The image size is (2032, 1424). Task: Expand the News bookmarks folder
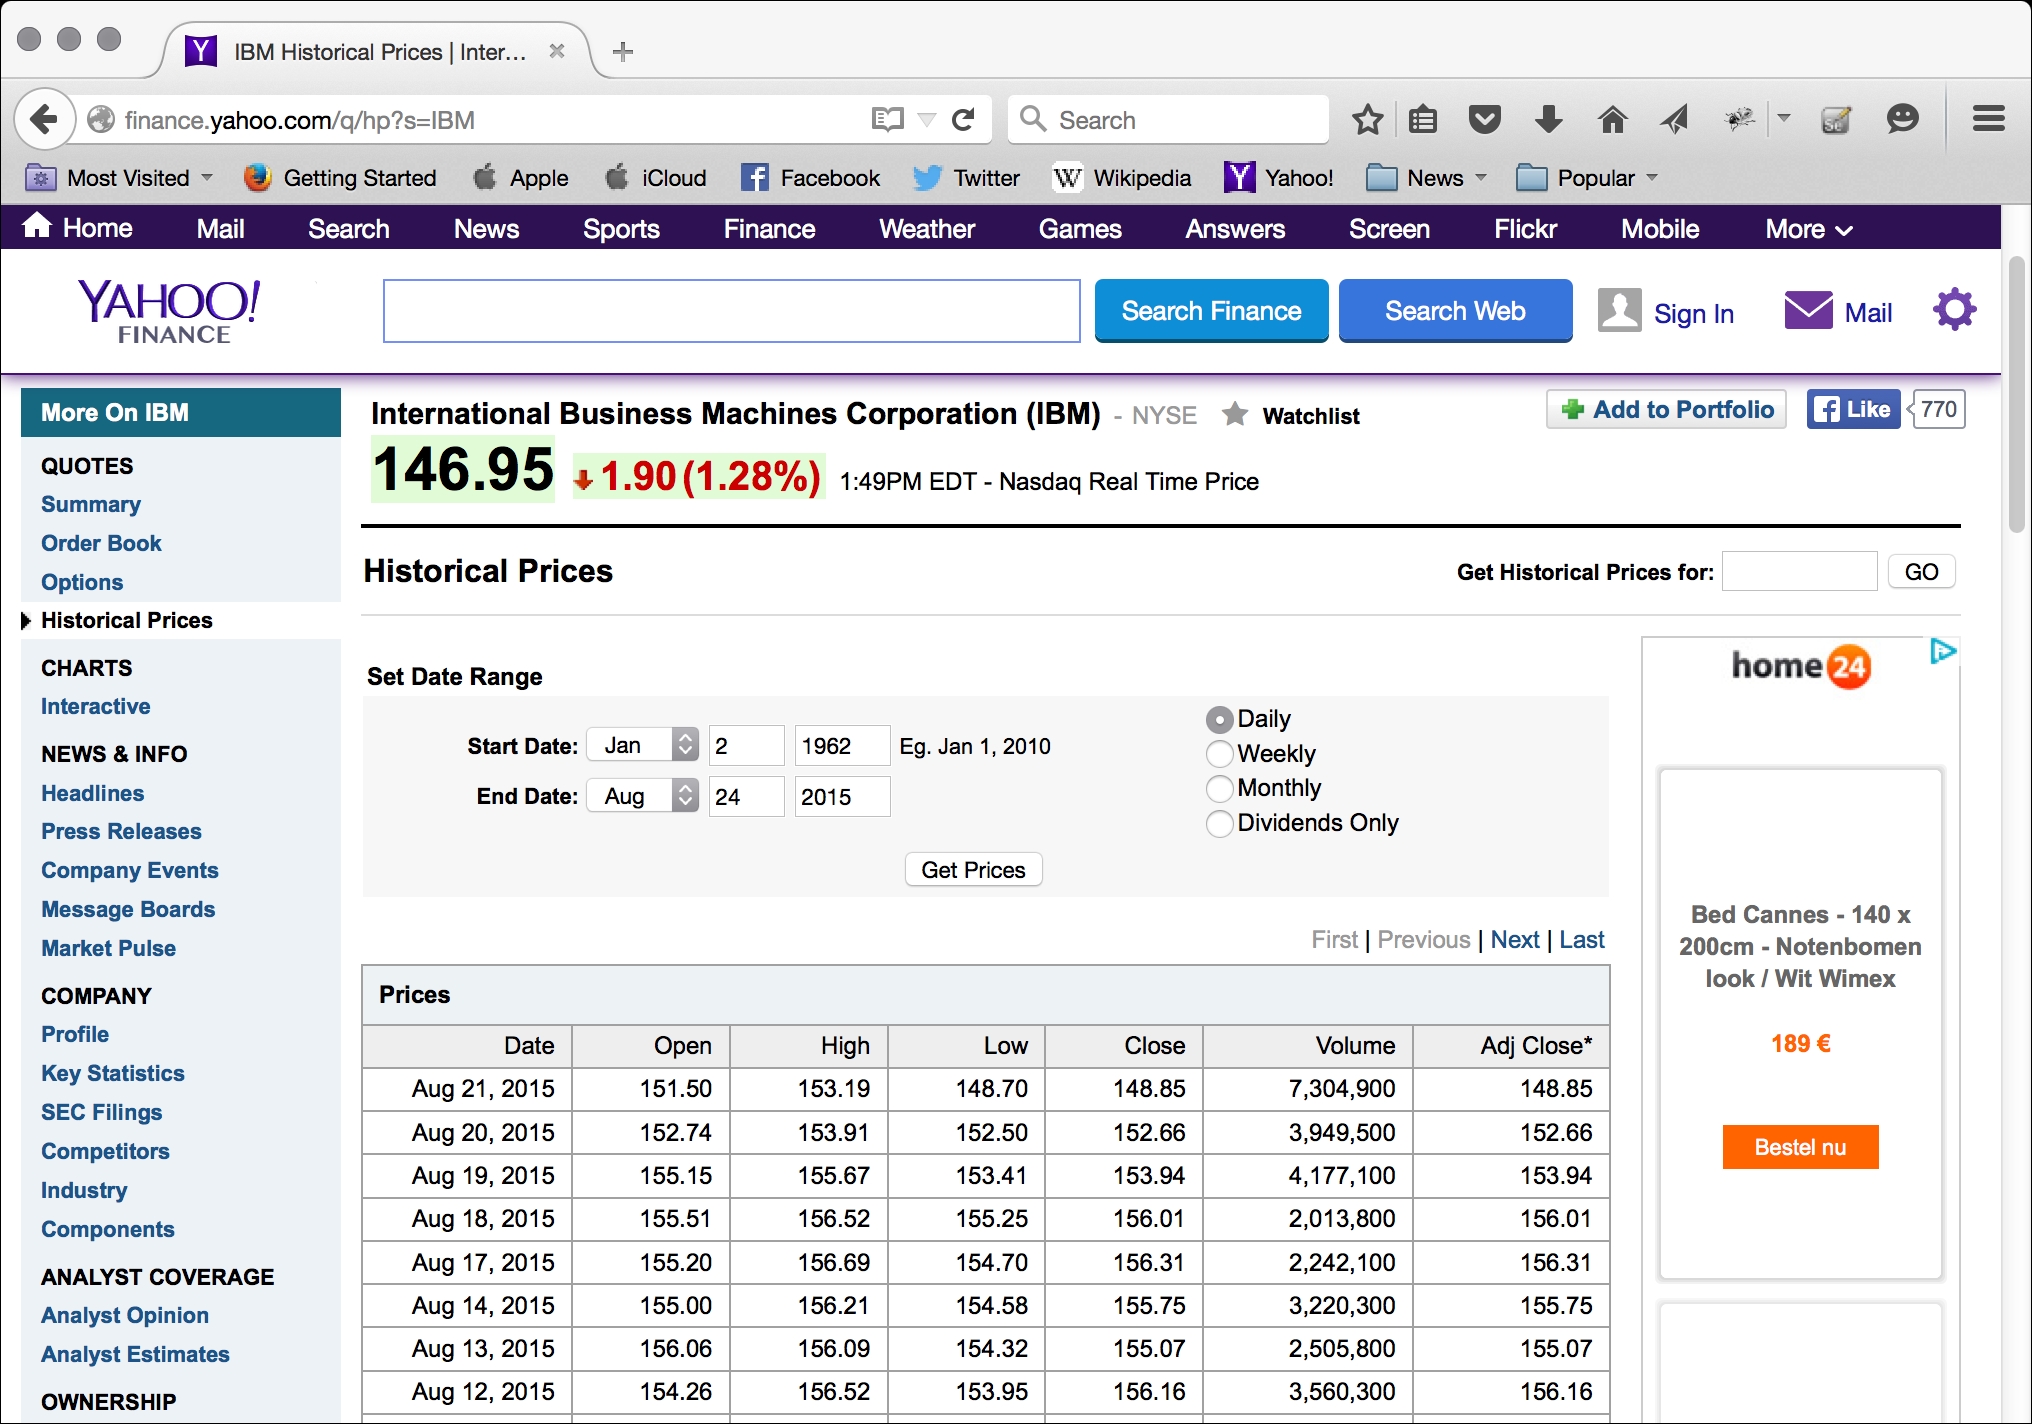(1426, 178)
